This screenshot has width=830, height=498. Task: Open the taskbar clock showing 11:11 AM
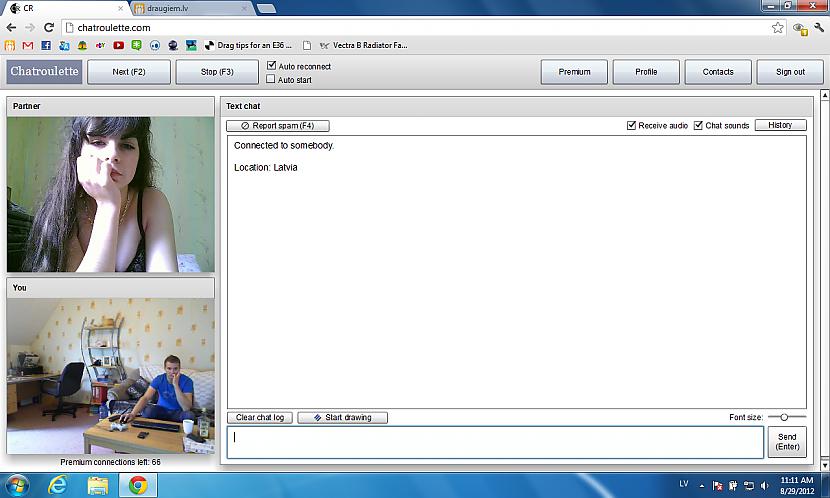pos(797,485)
